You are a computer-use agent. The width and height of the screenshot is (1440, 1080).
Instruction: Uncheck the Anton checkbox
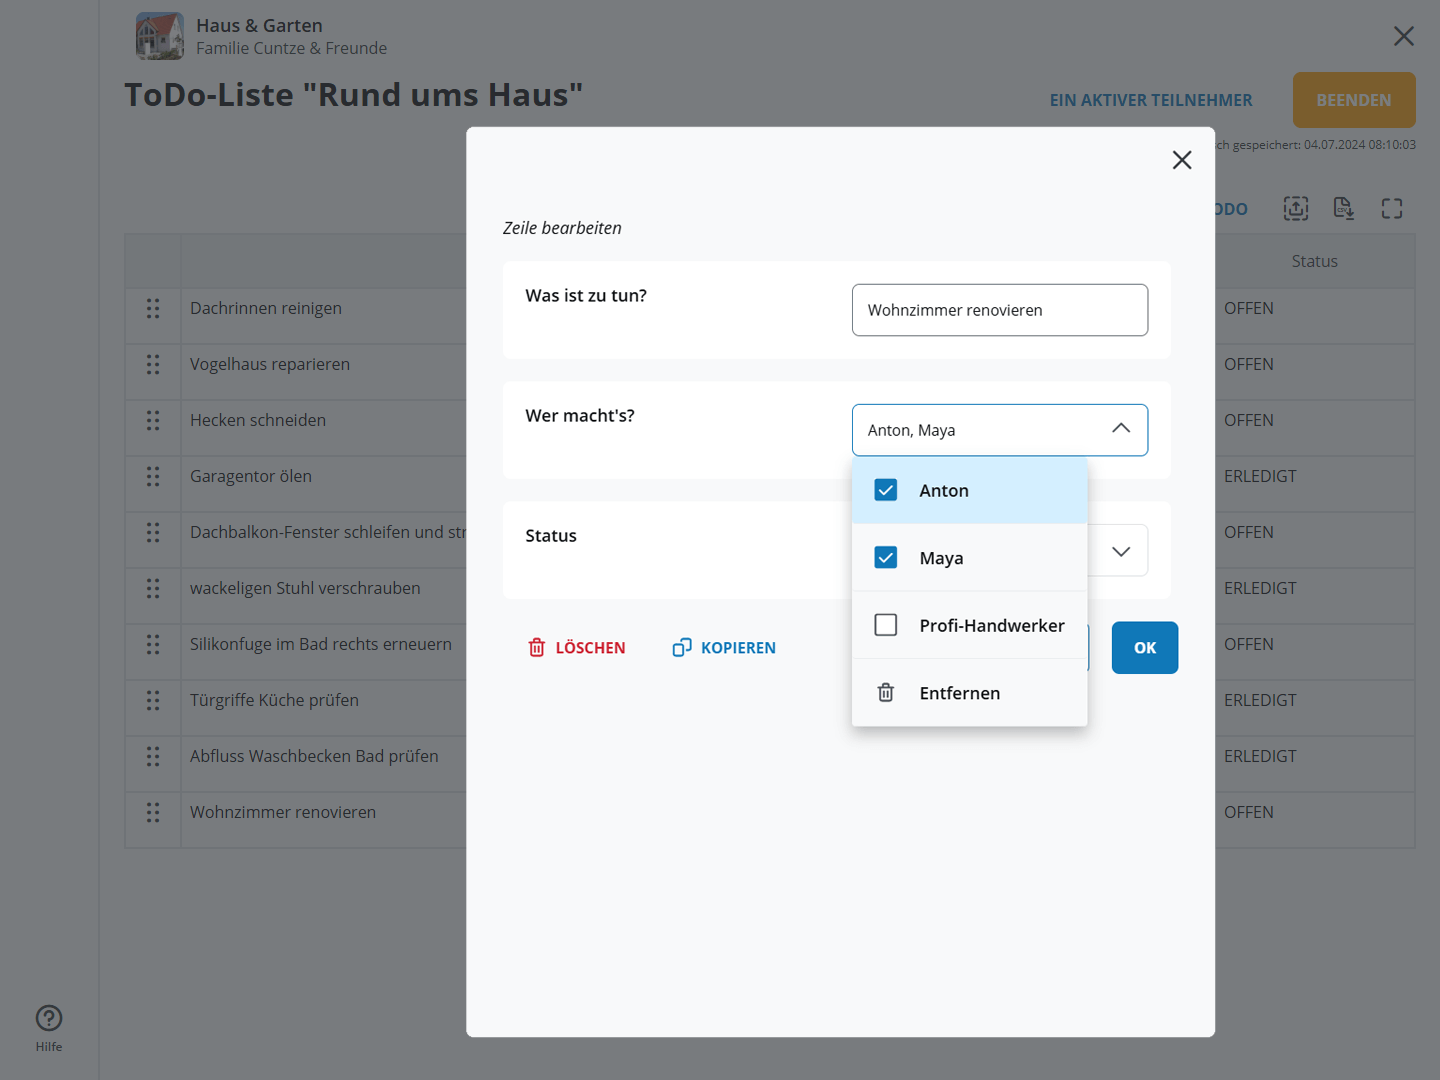(x=885, y=490)
